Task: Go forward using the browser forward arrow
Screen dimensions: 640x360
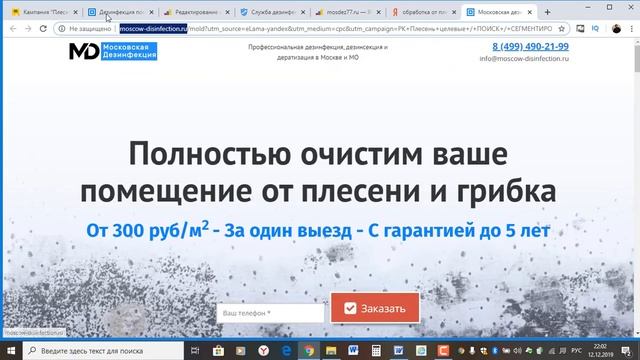Action: pos(28,29)
